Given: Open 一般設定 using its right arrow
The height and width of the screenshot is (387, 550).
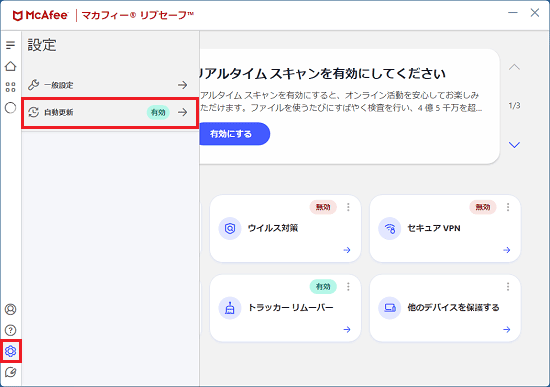Looking at the screenshot, I should (182, 85).
